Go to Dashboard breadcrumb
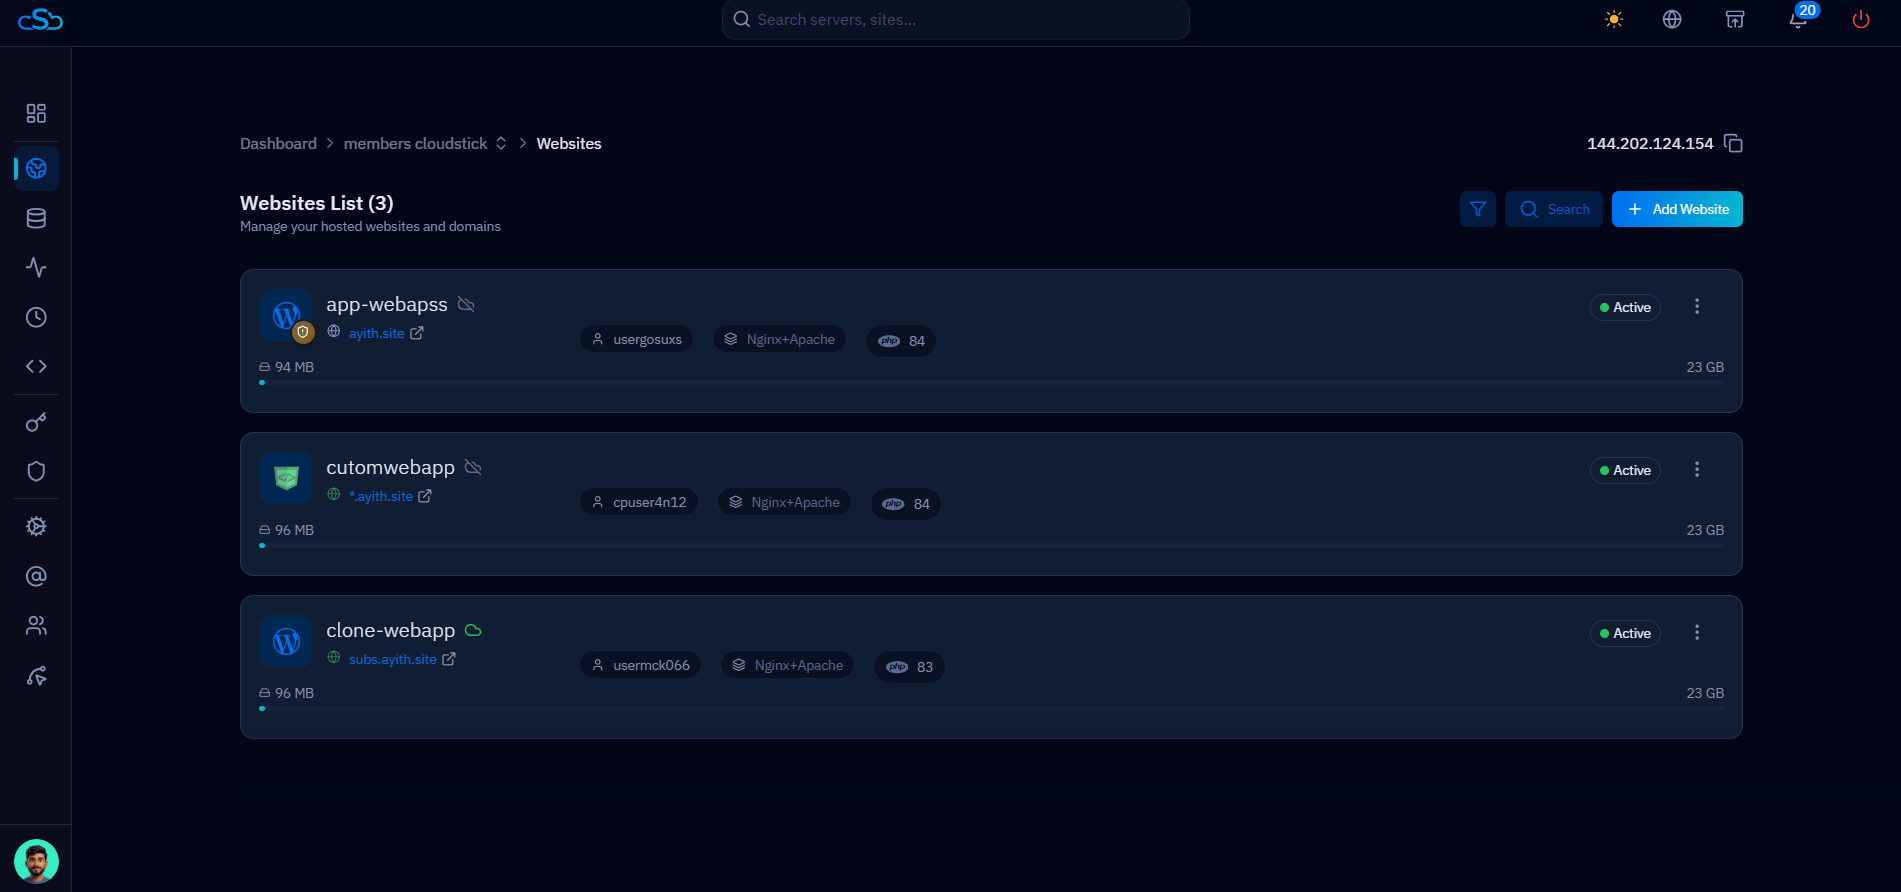 (278, 143)
